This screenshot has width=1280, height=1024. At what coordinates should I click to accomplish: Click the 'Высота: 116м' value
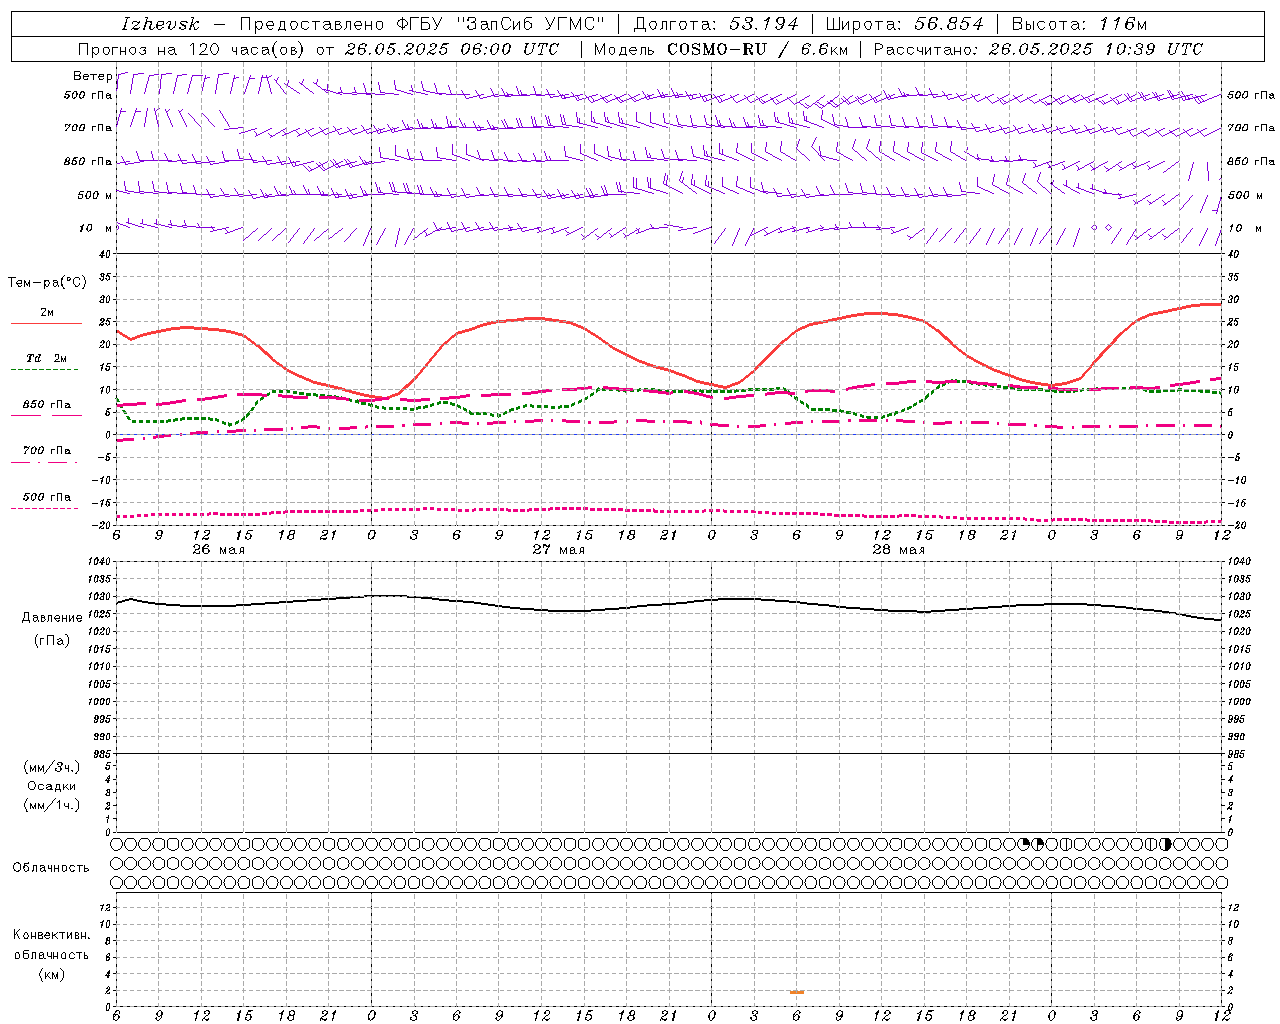click(x=1080, y=24)
